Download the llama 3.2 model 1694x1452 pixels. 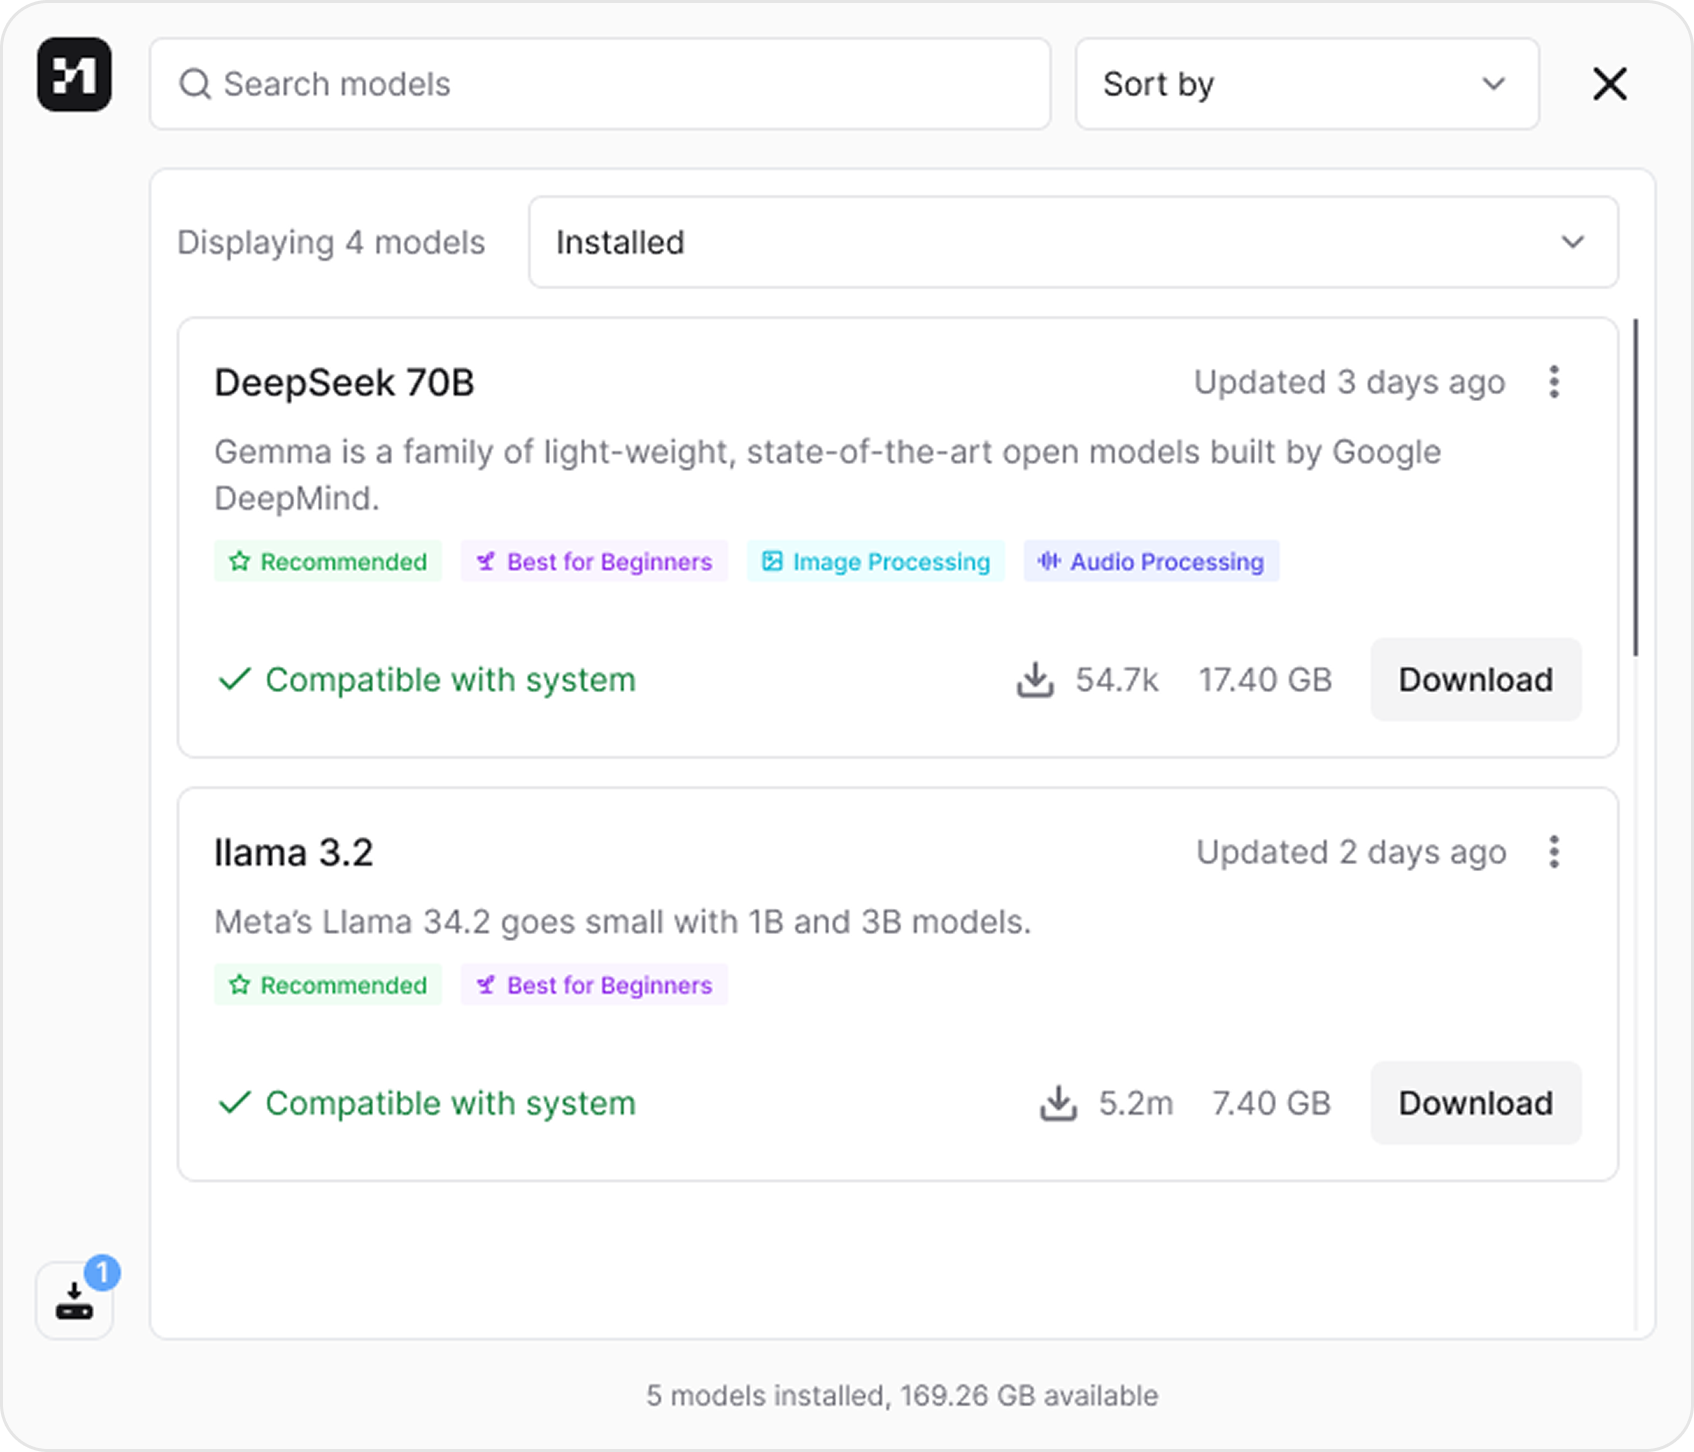pos(1476,1103)
